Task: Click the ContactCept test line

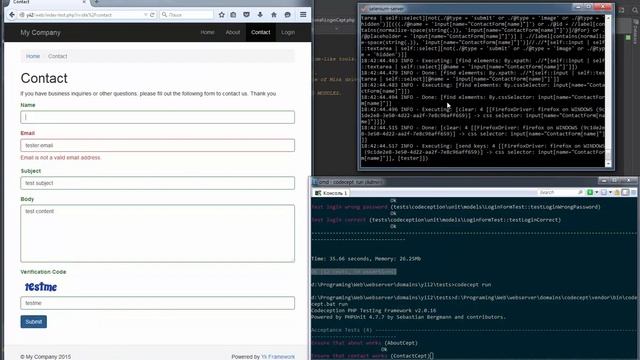Action: point(372,356)
